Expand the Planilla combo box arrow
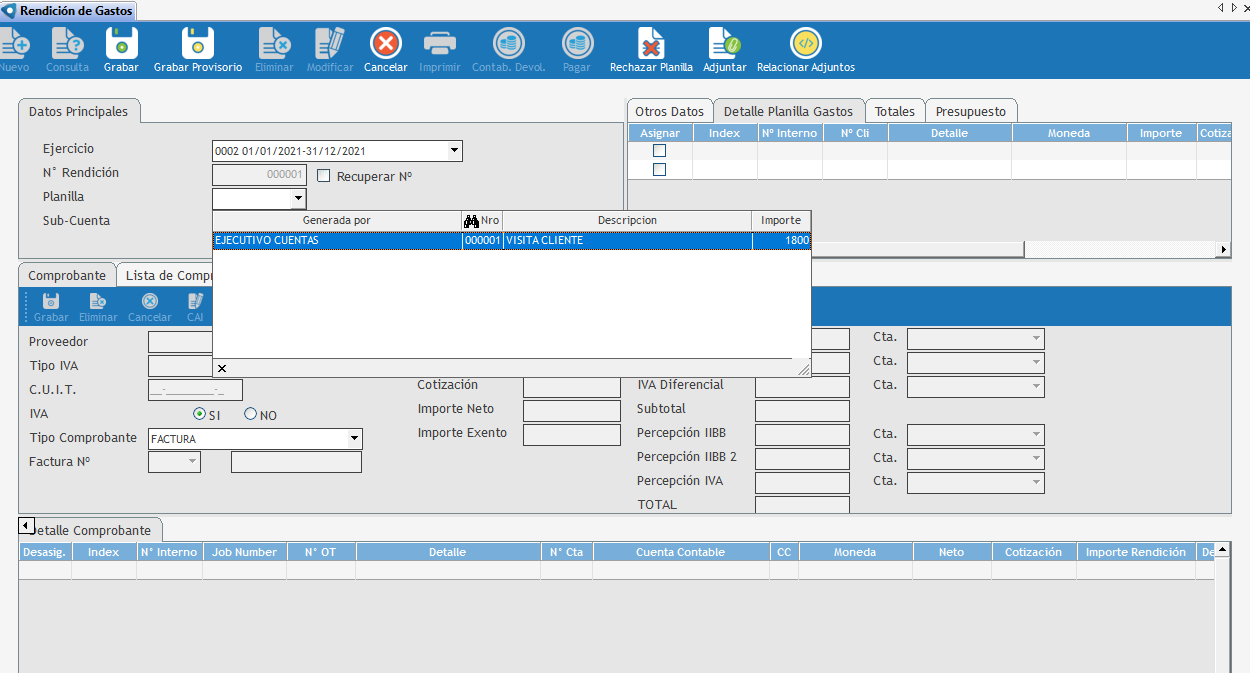This screenshot has height=673, width=1250. point(298,199)
